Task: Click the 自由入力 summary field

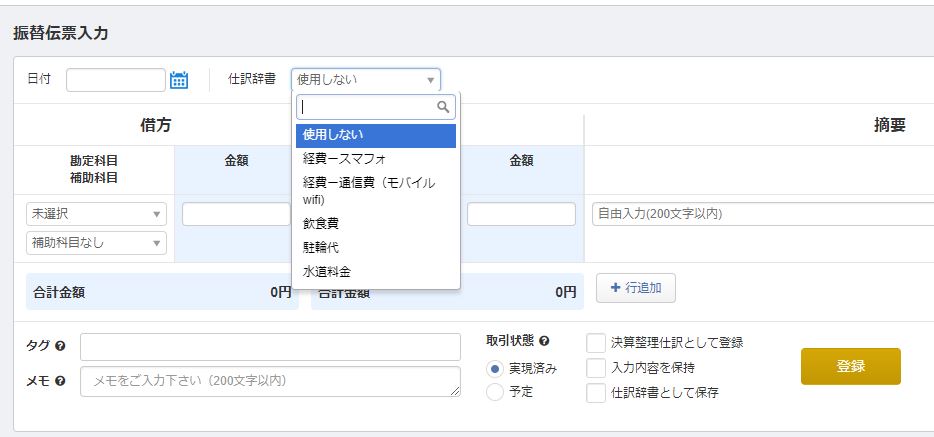Action: [x=763, y=214]
